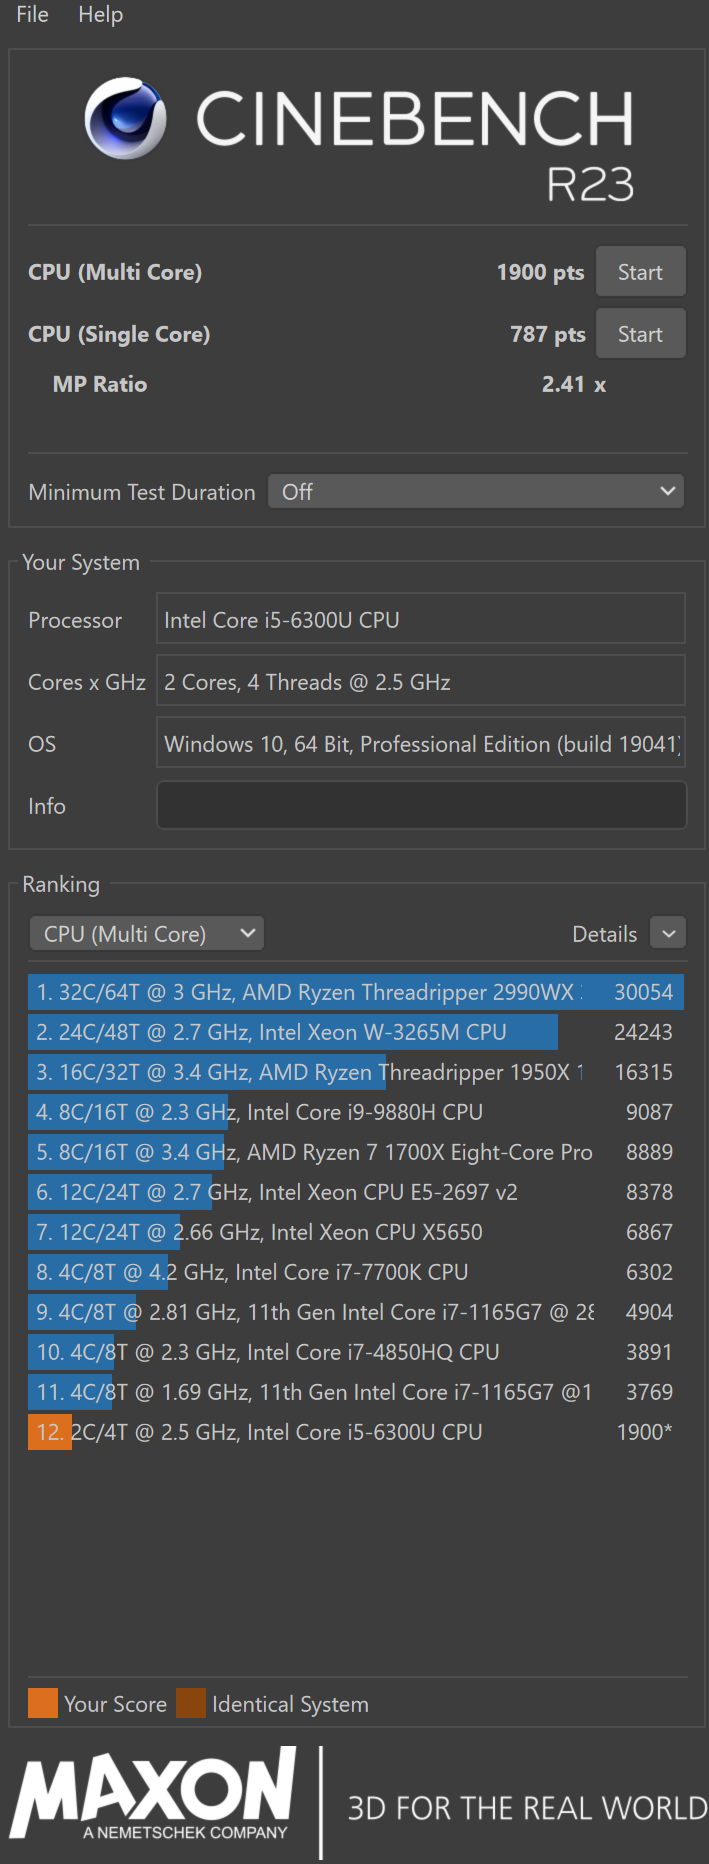Click the OS field with Windows 10
Screen dimensions: 709x1864
[421, 744]
